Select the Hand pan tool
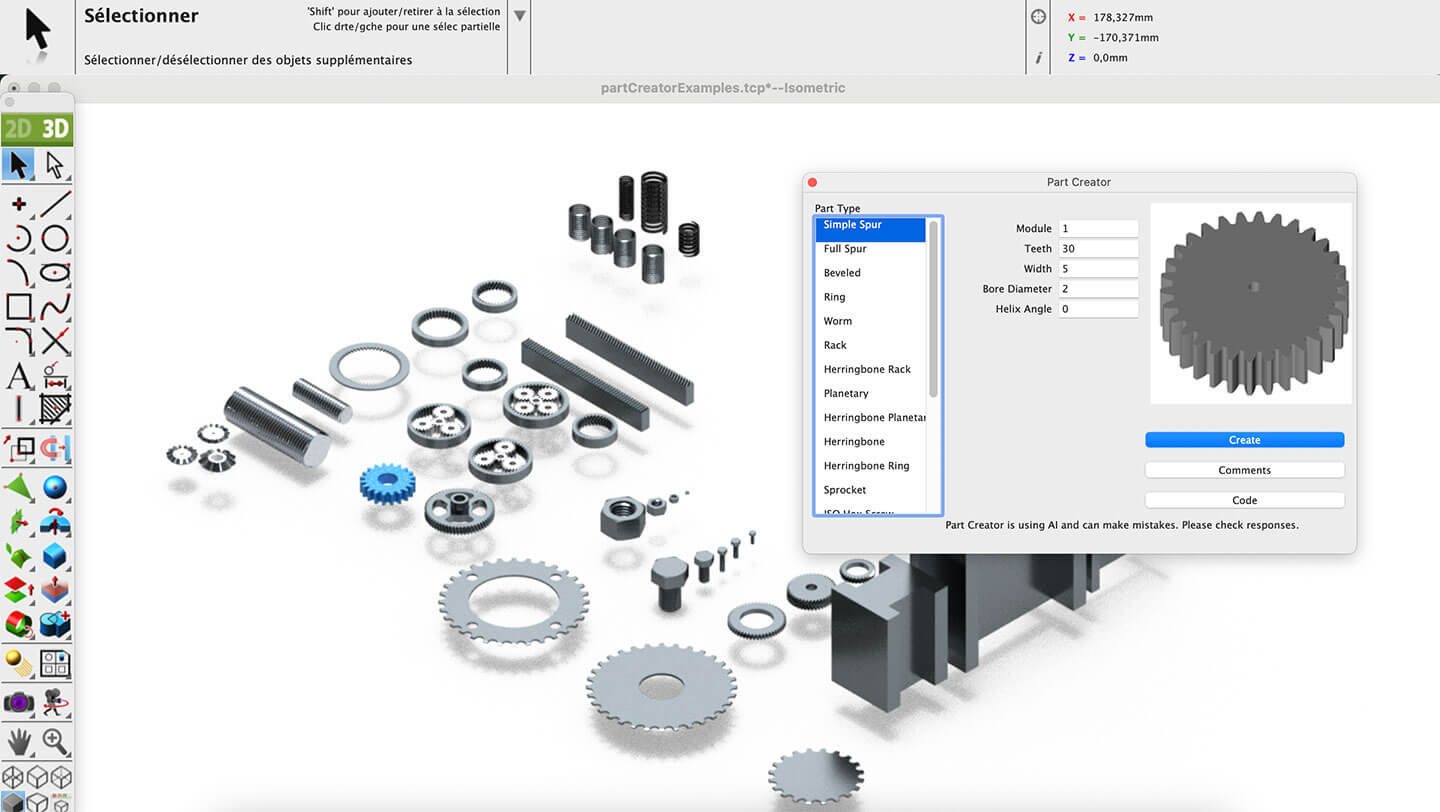 [19, 741]
